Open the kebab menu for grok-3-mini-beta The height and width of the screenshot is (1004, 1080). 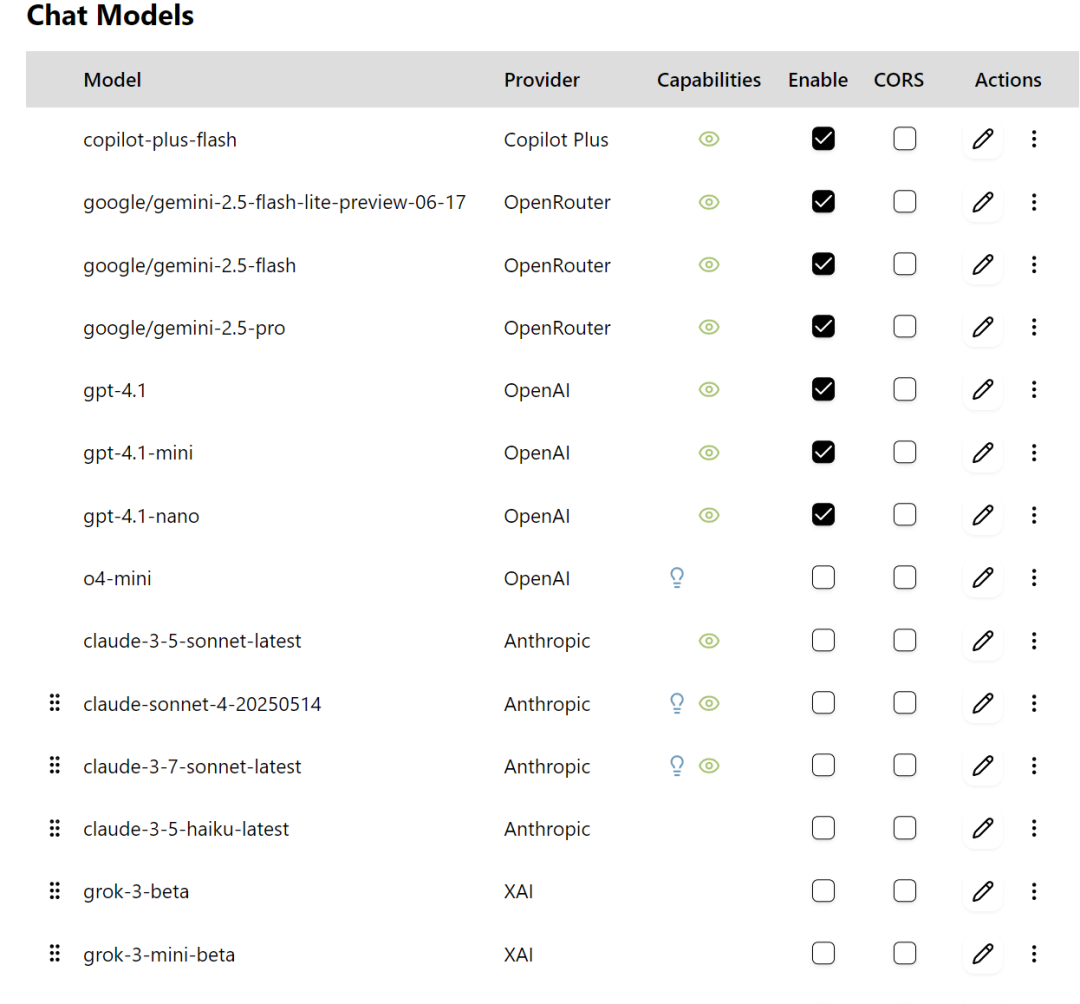click(x=1034, y=954)
